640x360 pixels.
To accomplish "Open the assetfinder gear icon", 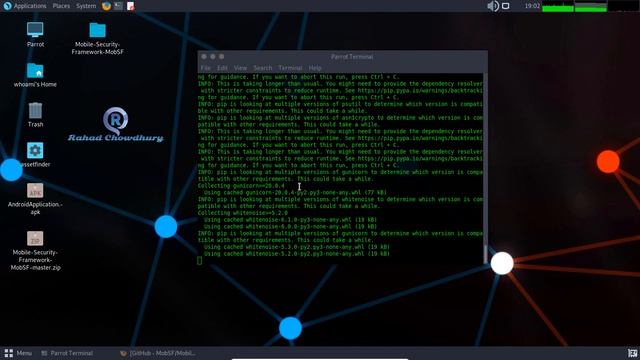I will 35,151.
